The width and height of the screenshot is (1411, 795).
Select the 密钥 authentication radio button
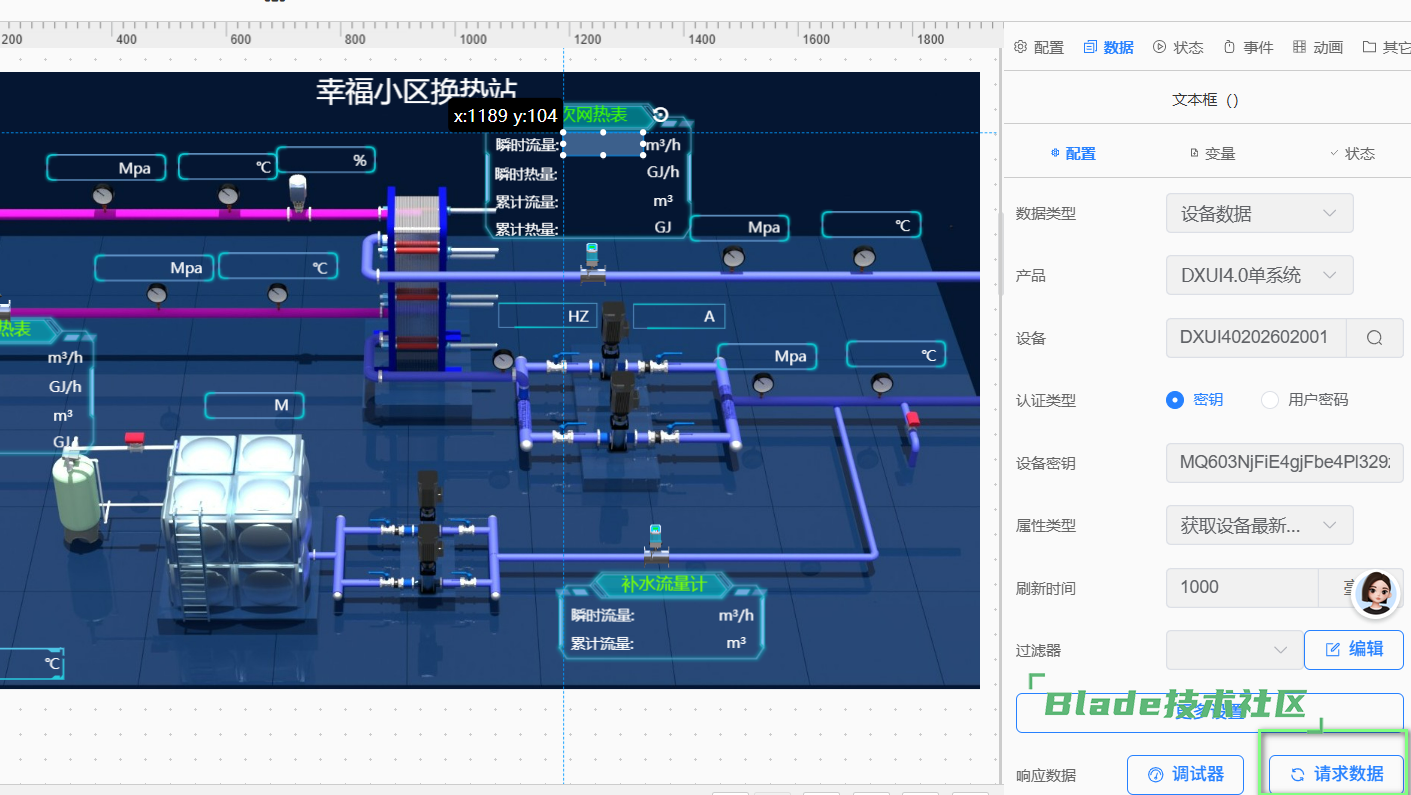click(x=1175, y=400)
